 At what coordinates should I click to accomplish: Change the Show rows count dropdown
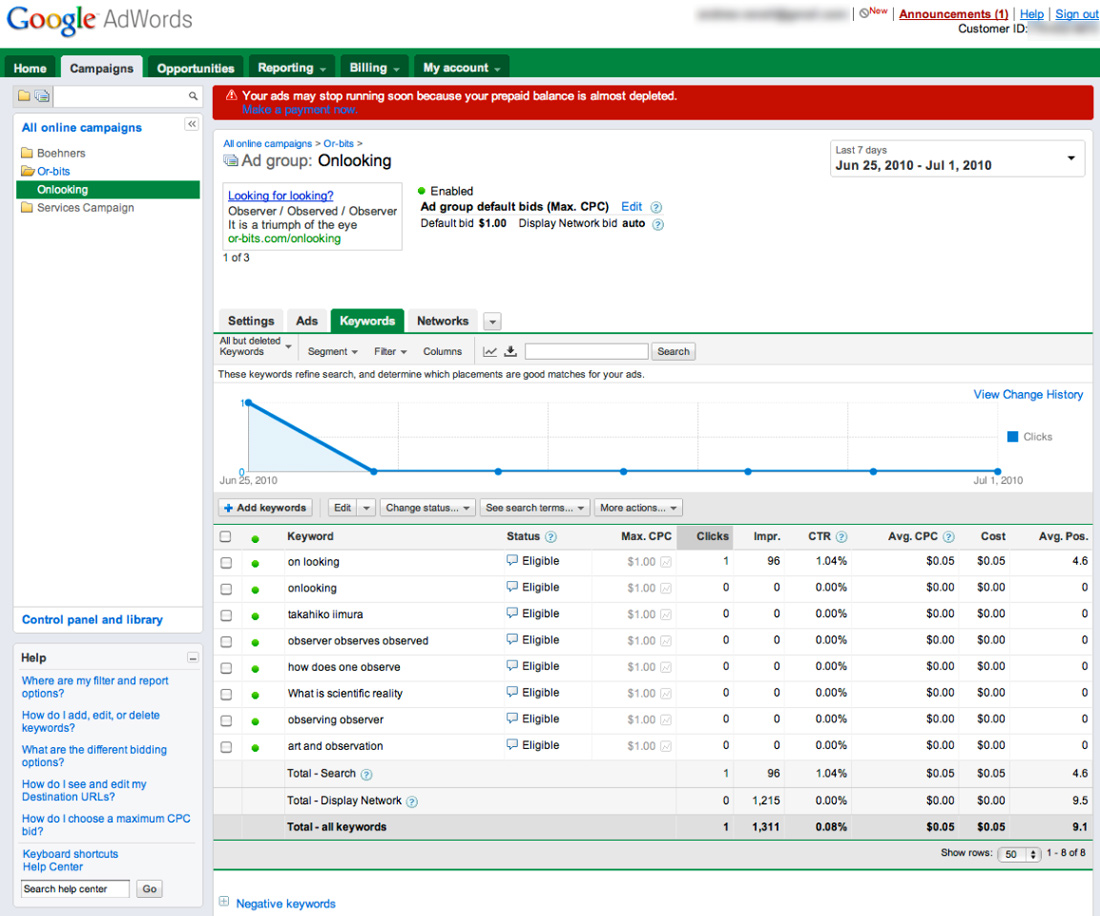(1019, 854)
